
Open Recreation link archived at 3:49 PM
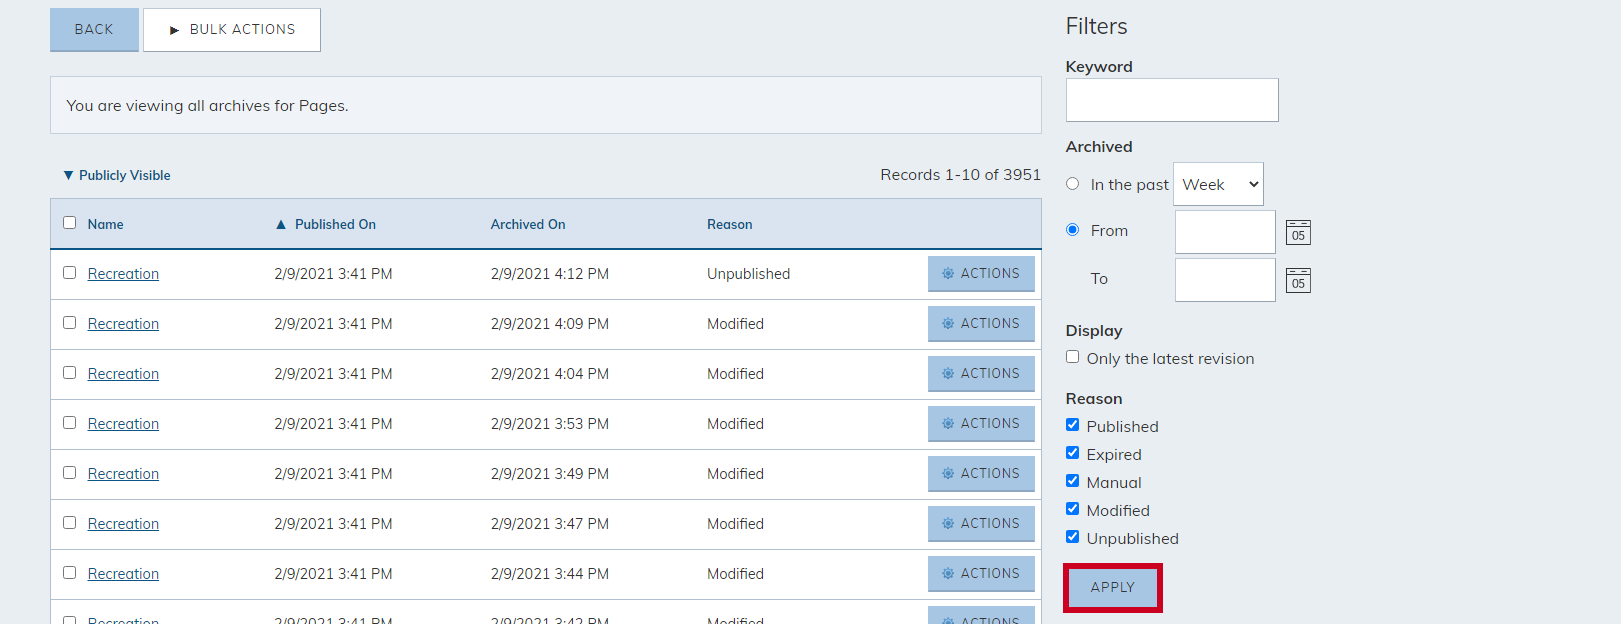(x=123, y=474)
